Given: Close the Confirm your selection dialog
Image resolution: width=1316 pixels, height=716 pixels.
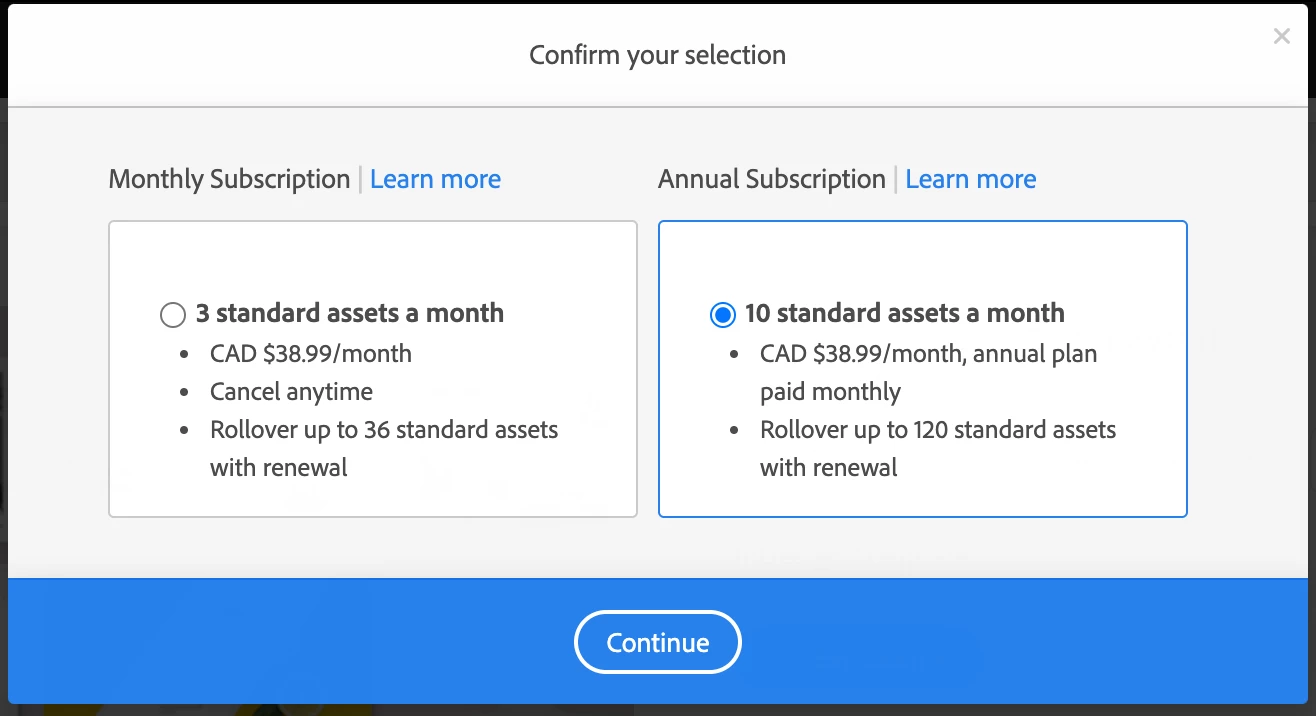Looking at the screenshot, I should point(1281,37).
